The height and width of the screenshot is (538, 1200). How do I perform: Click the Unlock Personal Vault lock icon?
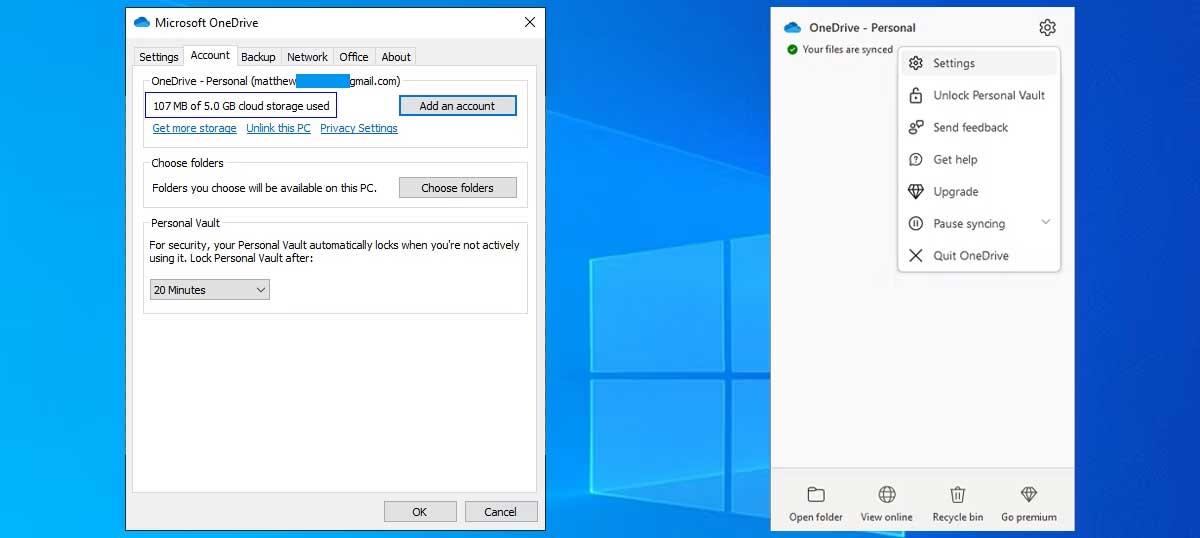point(915,95)
